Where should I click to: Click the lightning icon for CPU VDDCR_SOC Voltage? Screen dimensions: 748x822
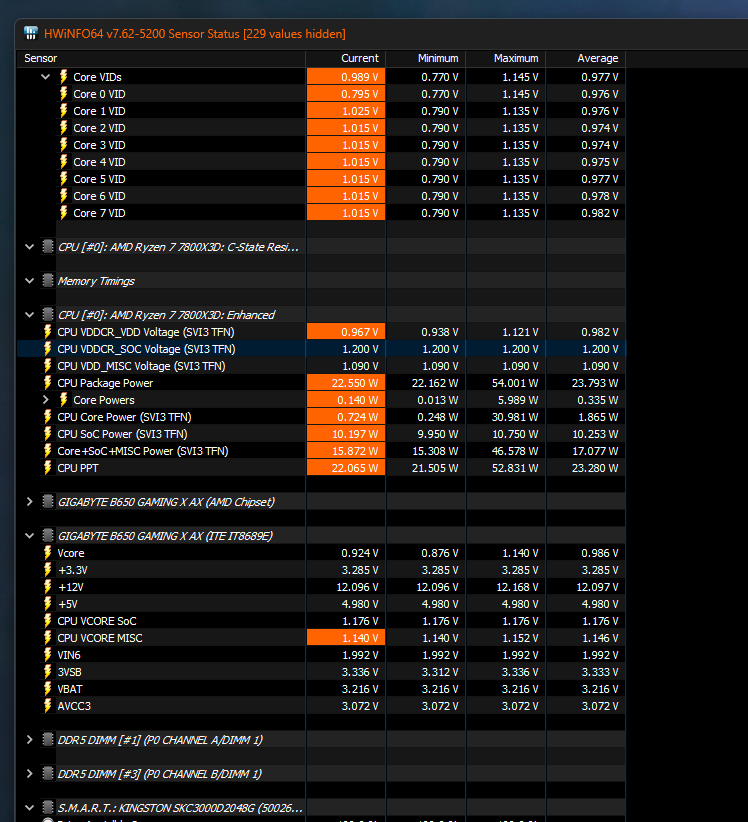click(48, 349)
